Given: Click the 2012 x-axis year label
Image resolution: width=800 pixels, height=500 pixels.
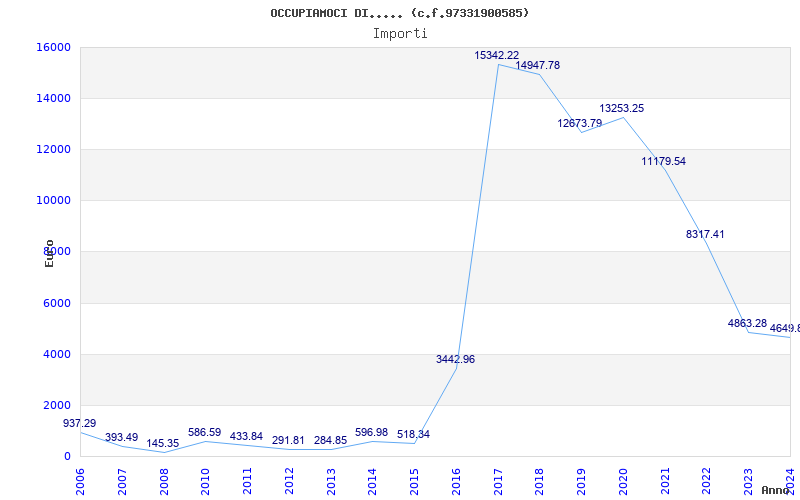Looking at the screenshot, I should (x=289, y=481).
